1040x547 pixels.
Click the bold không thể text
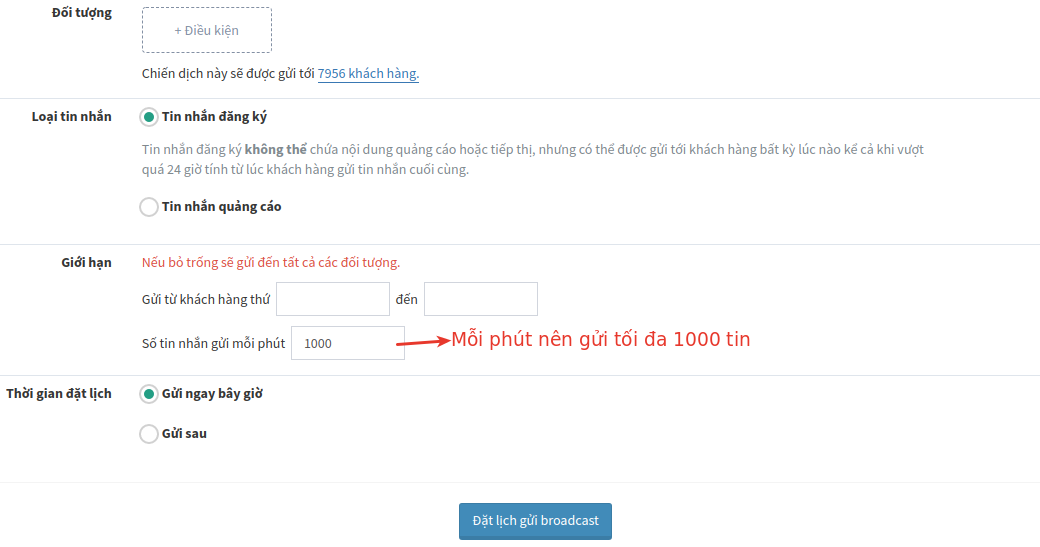click(x=275, y=150)
